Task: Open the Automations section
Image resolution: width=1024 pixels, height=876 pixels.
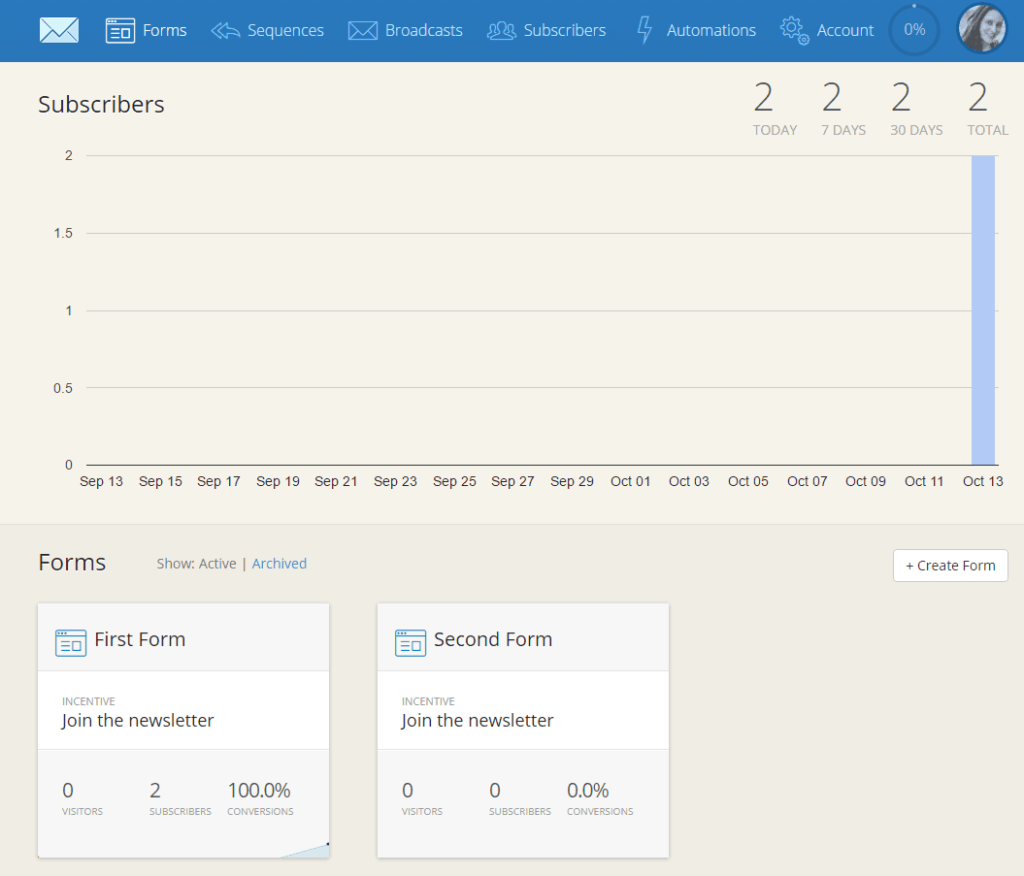Action: pos(711,30)
